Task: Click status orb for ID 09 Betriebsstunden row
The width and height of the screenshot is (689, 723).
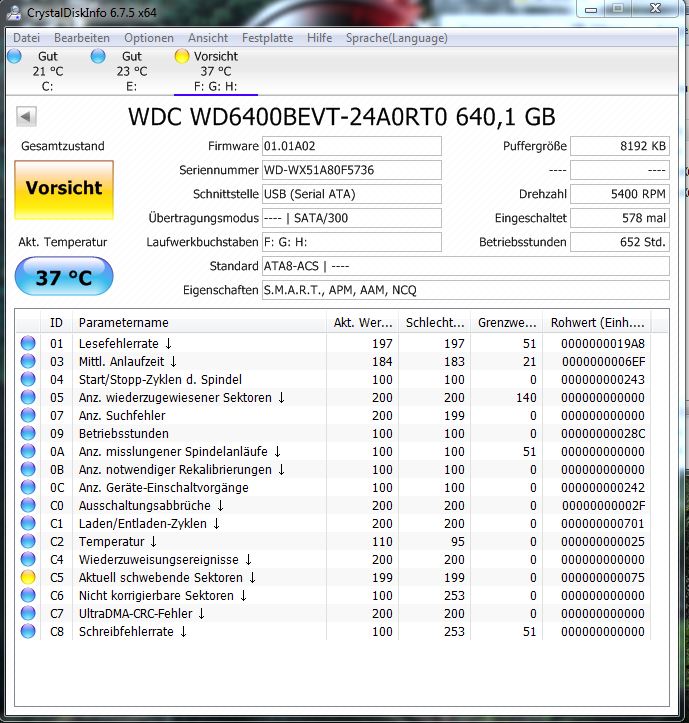Action: [x=28, y=433]
